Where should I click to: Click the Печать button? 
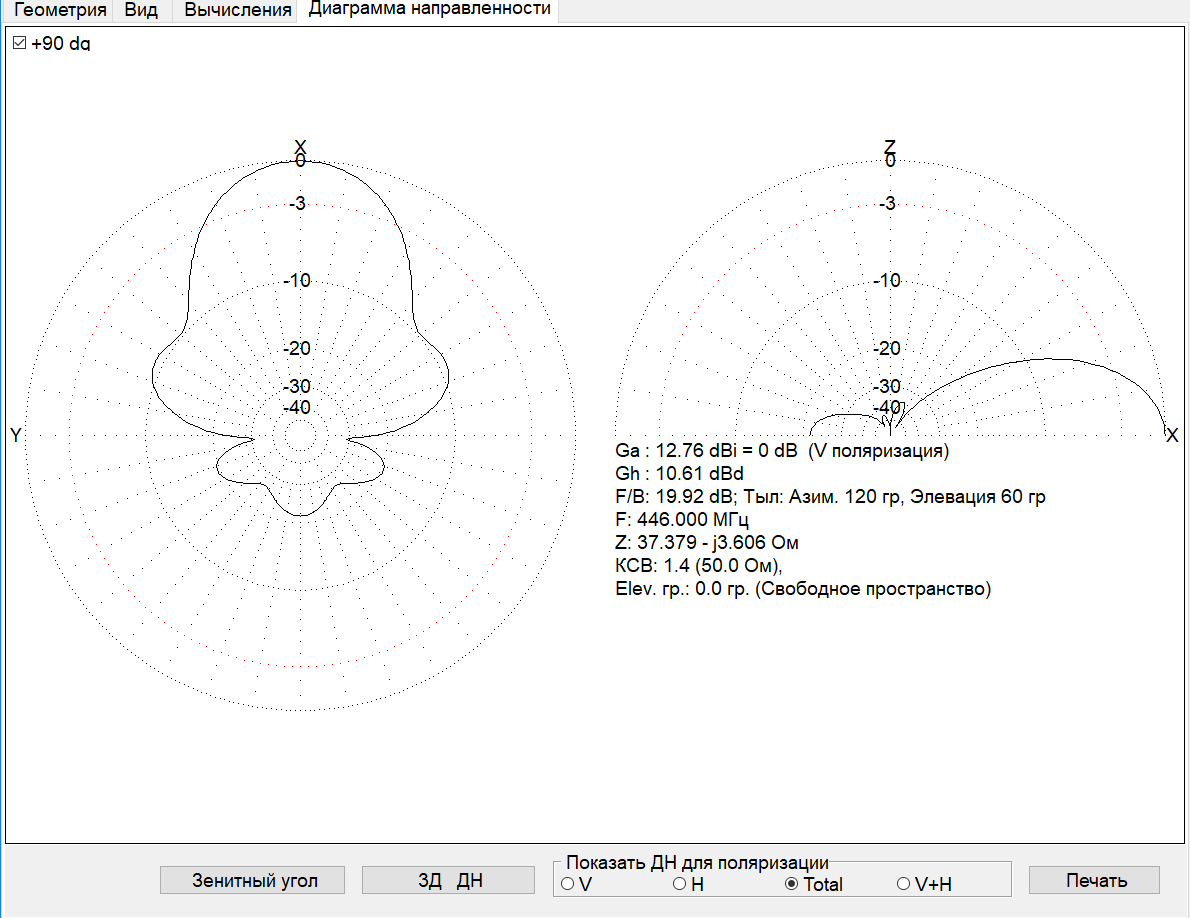tap(1094, 880)
